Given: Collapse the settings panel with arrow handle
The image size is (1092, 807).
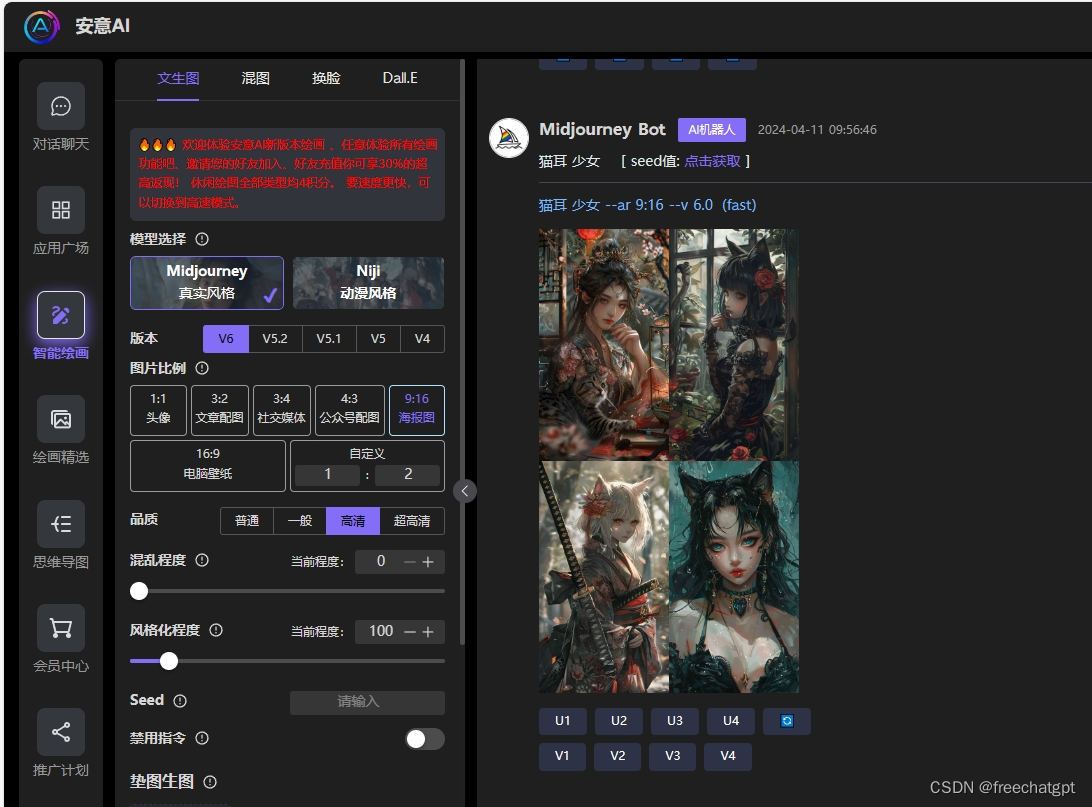Looking at the screenshot, I should (x=465, y=491).
